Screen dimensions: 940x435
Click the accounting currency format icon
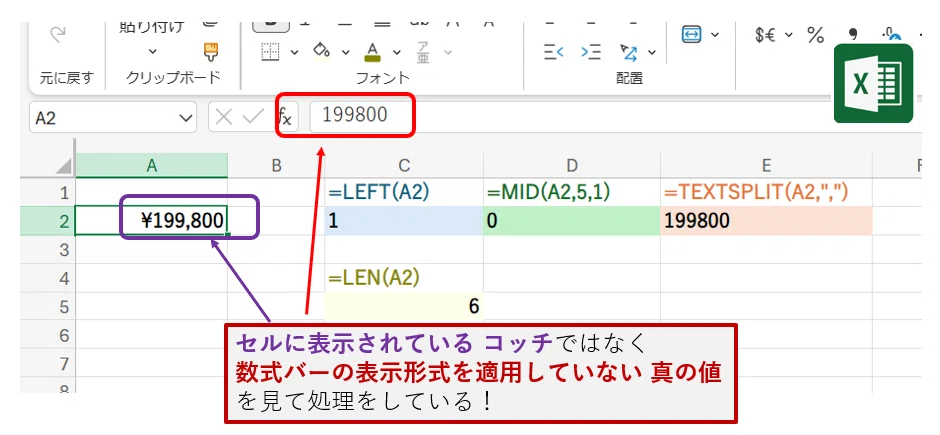point(766,35)
